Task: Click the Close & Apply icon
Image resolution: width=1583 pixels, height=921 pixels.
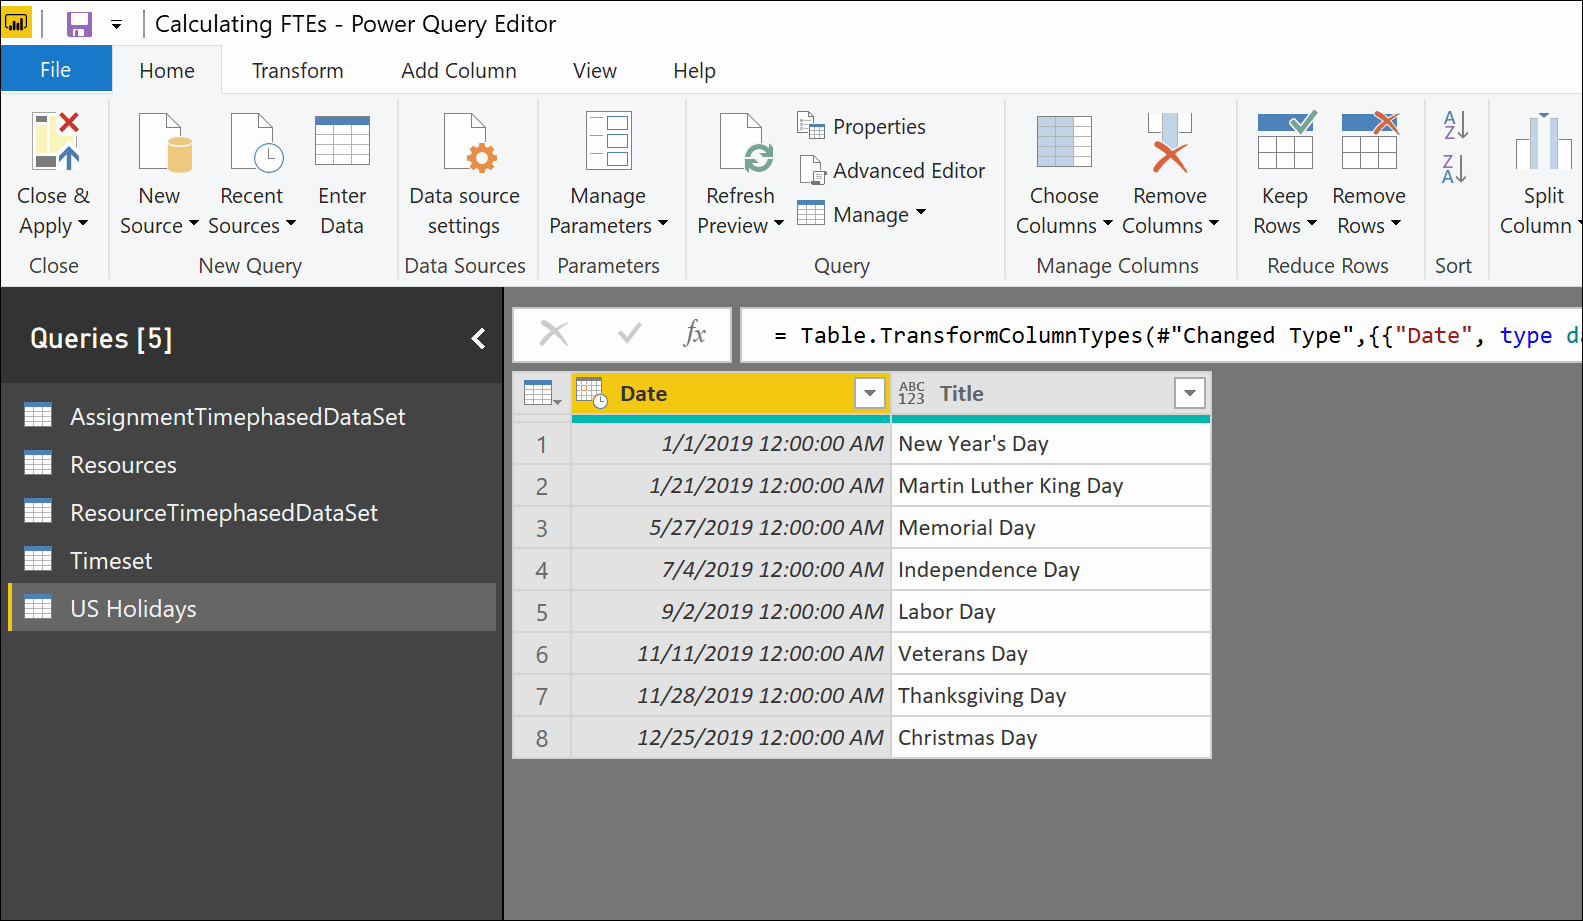Action: 56,141
